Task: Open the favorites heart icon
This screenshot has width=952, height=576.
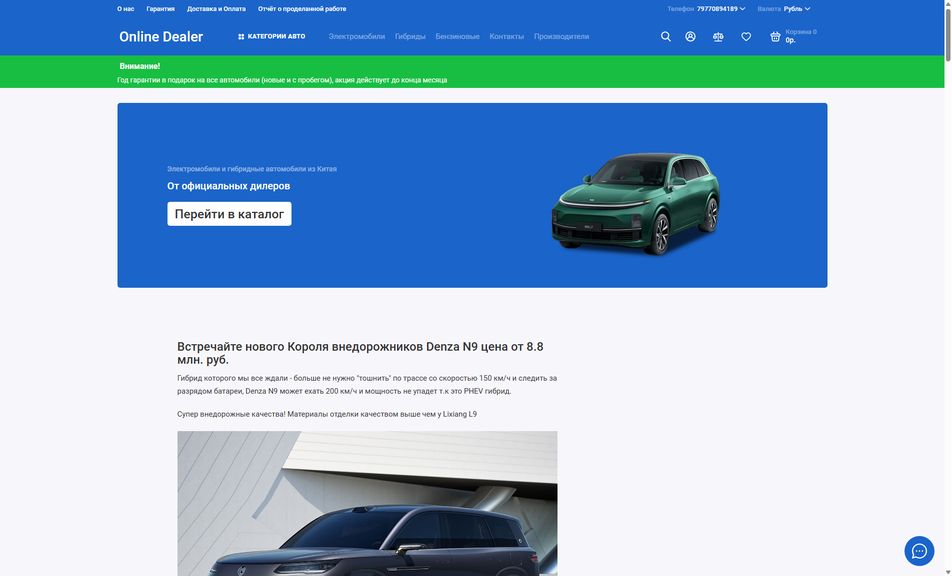Action: [746, 36]
